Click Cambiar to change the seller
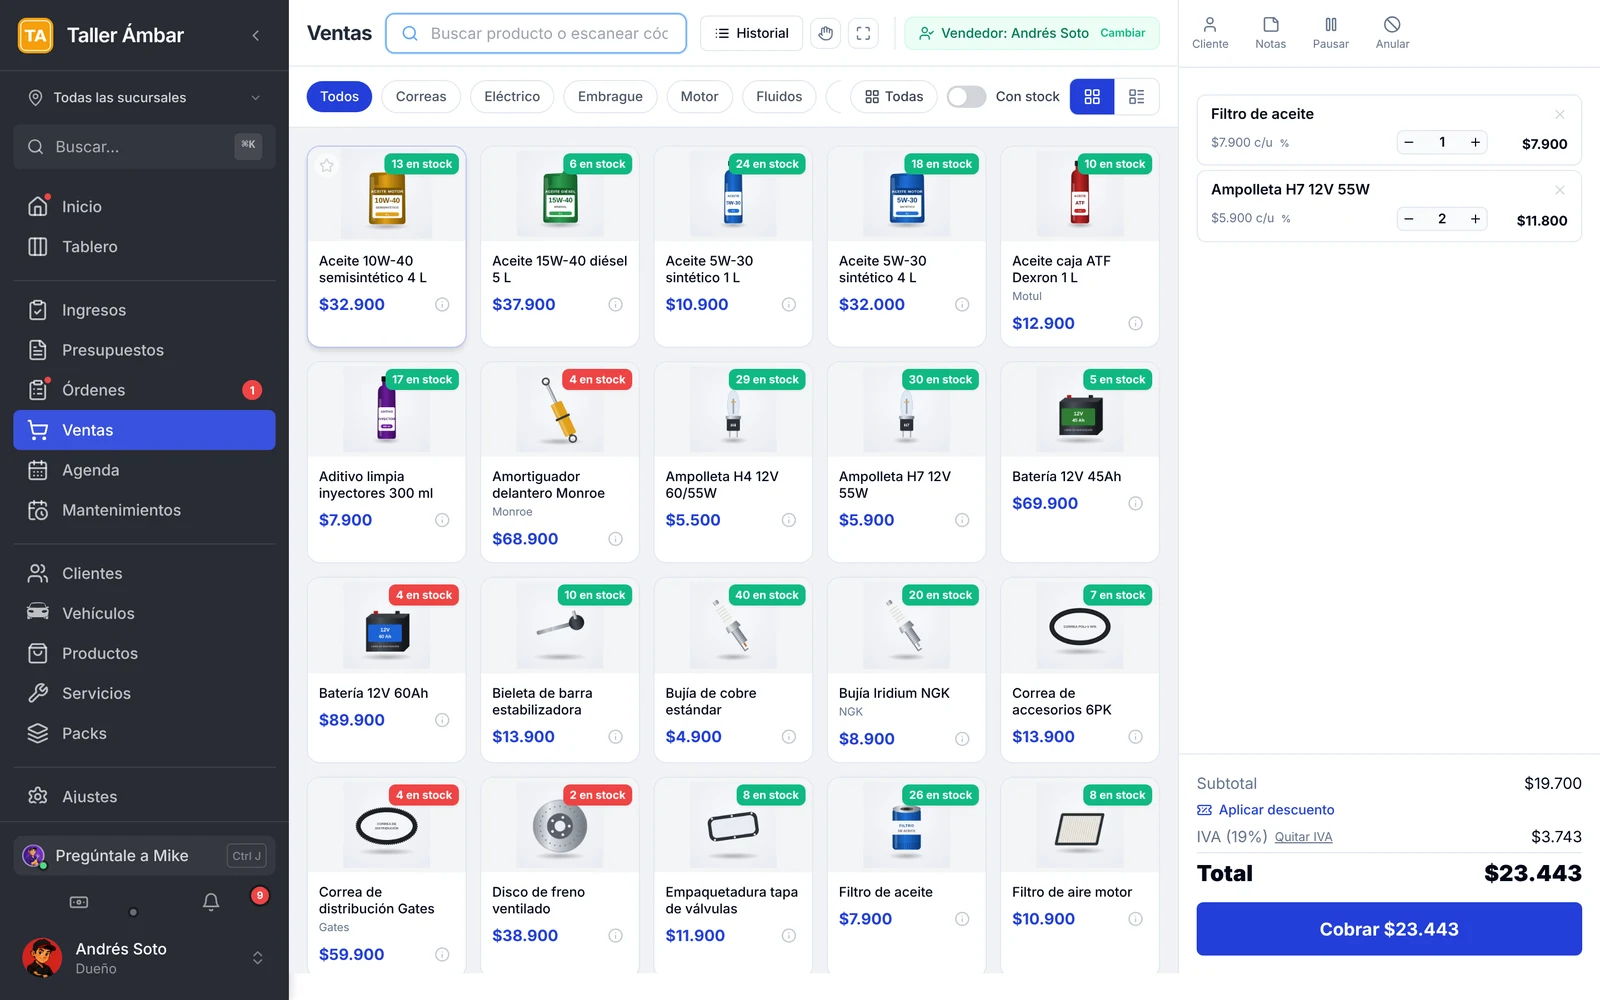This screenshot has height=1000, width=1600. (1122, 33)
